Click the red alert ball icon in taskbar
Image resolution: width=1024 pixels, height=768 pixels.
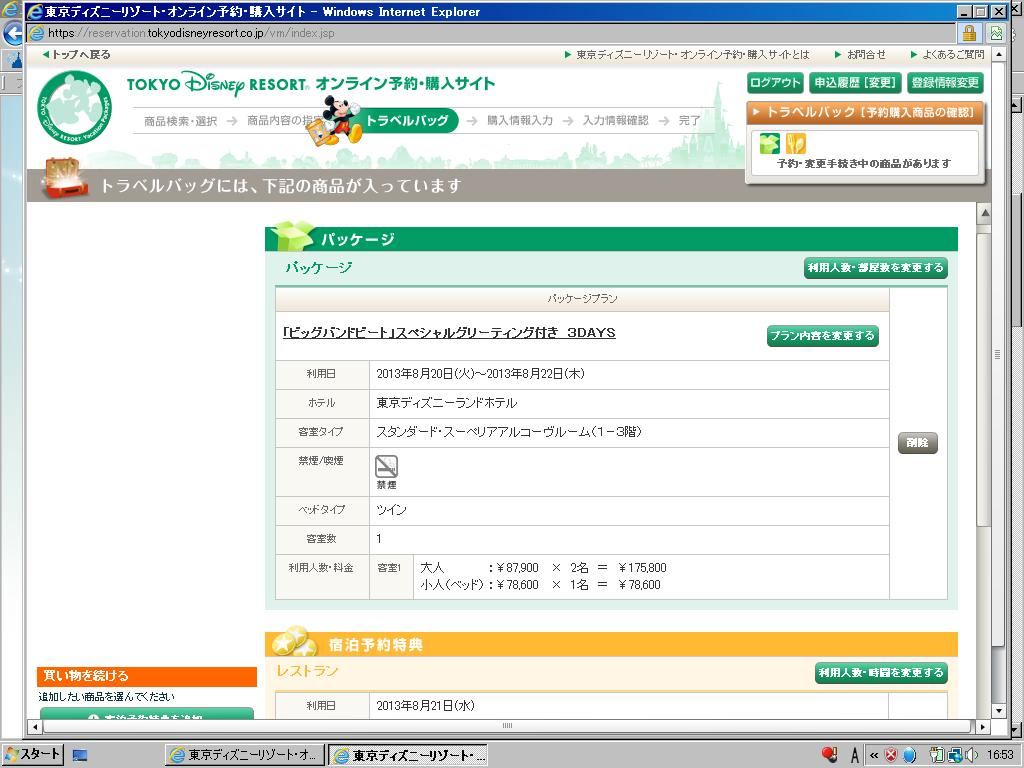pos(830,755)
